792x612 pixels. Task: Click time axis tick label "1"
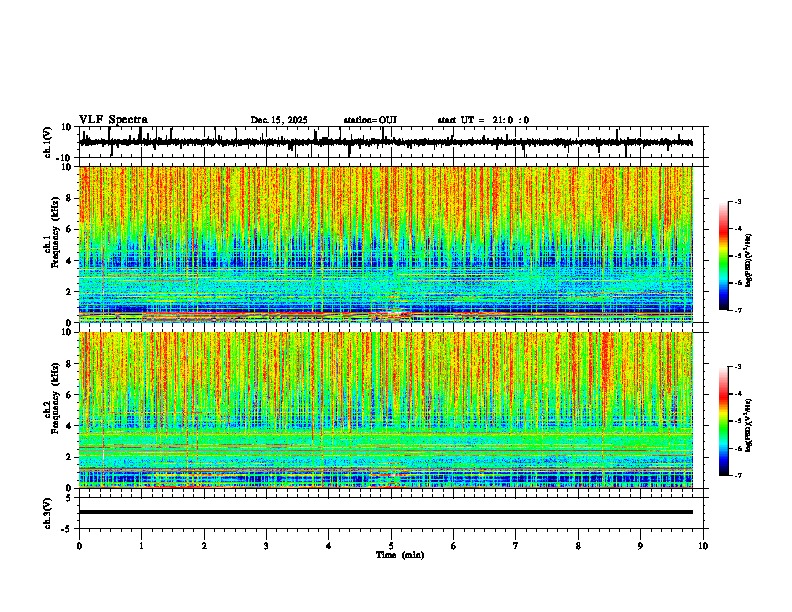click(142, 546)
